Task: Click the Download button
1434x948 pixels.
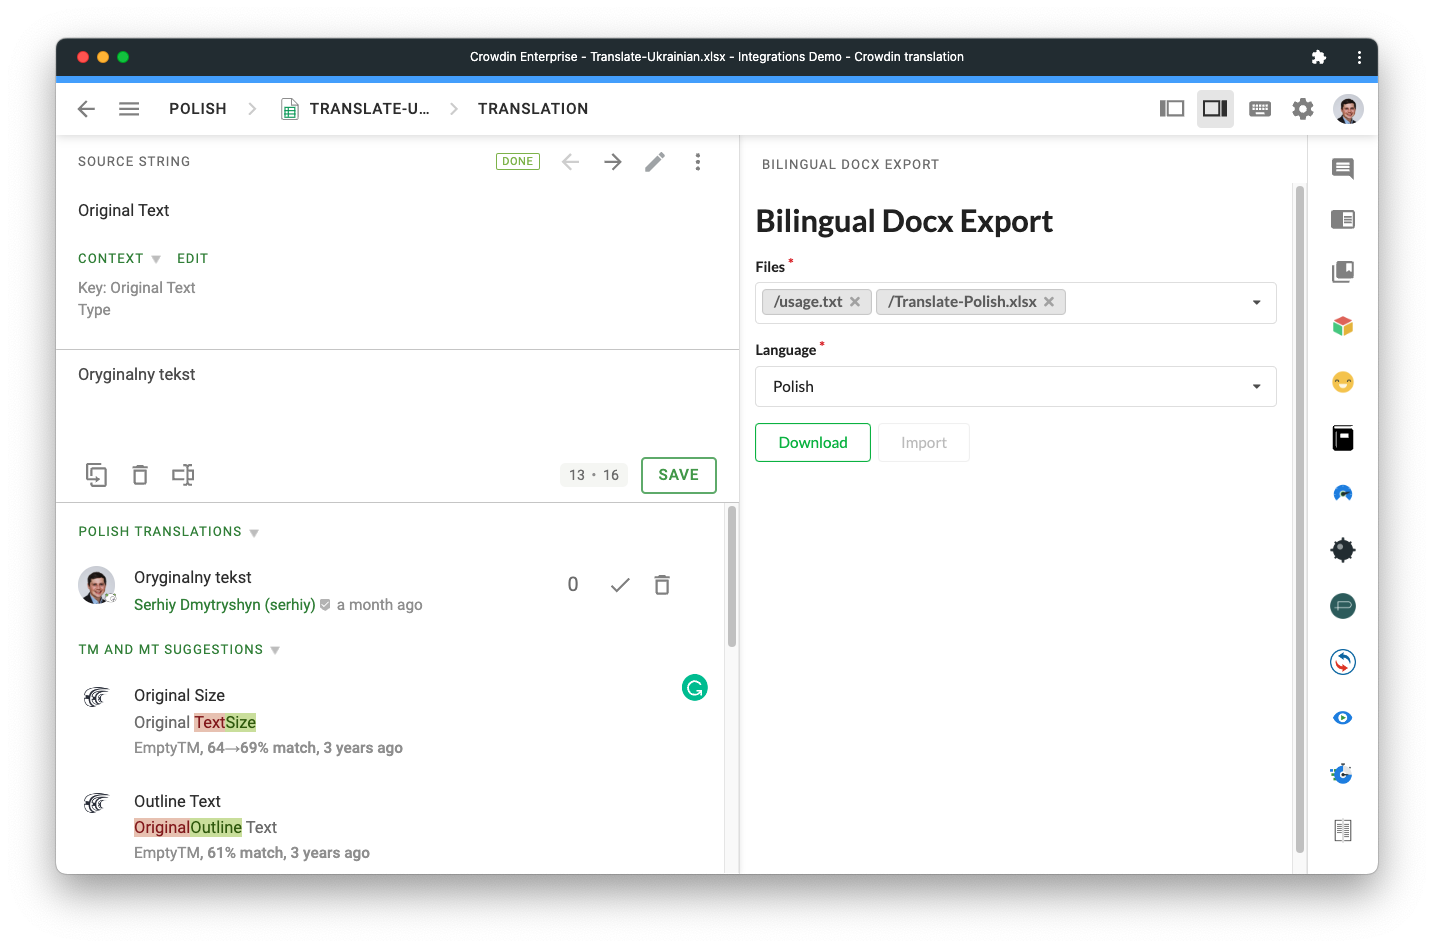Action: tap(813, 443)
